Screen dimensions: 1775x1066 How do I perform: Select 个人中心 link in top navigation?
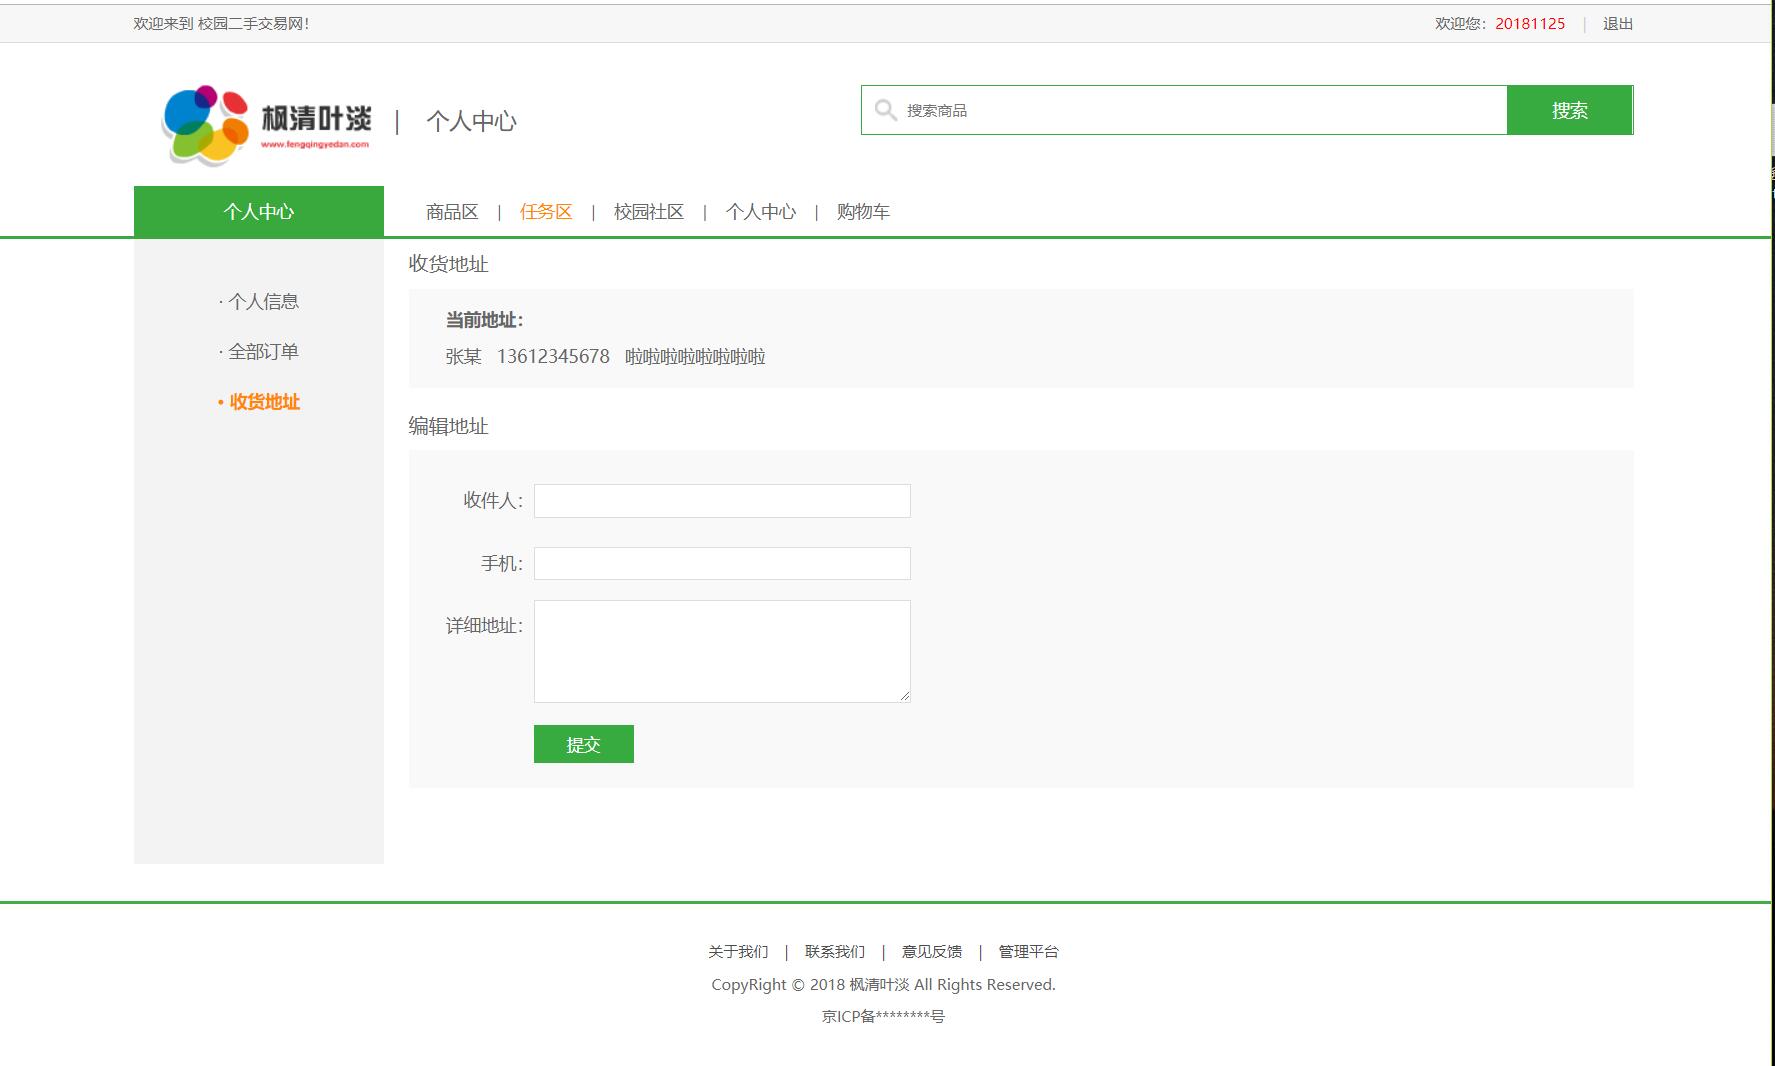click(x=761, y=212)
